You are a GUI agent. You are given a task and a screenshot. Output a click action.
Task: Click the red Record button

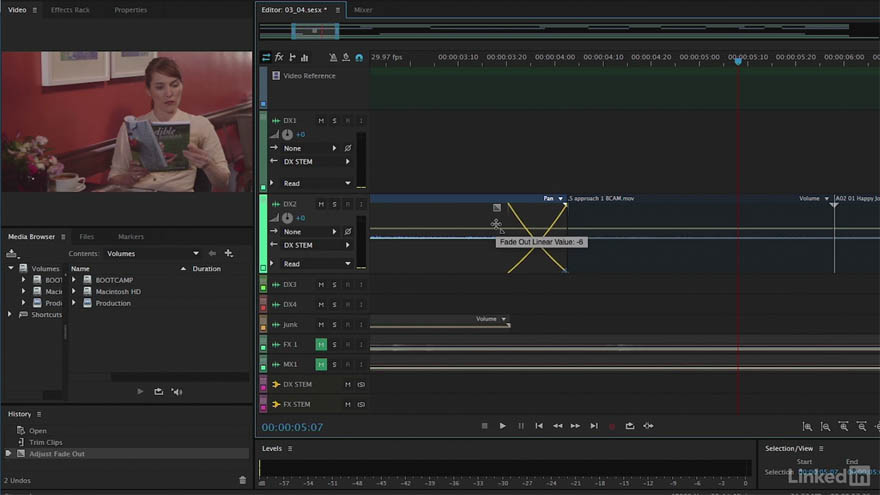[x=612, y=427]
